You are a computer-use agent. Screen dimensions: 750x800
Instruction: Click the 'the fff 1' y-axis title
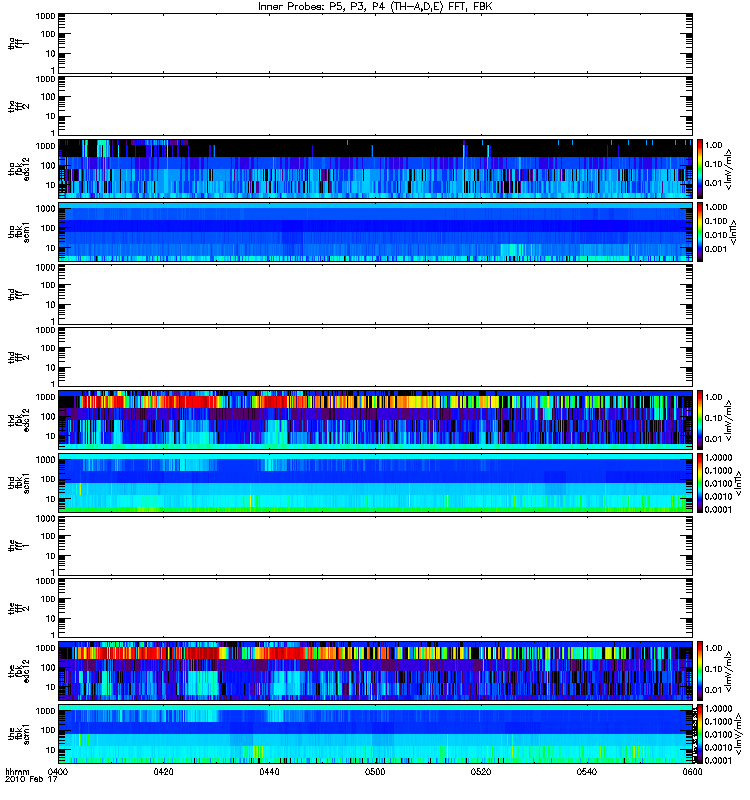coord(19,545)
